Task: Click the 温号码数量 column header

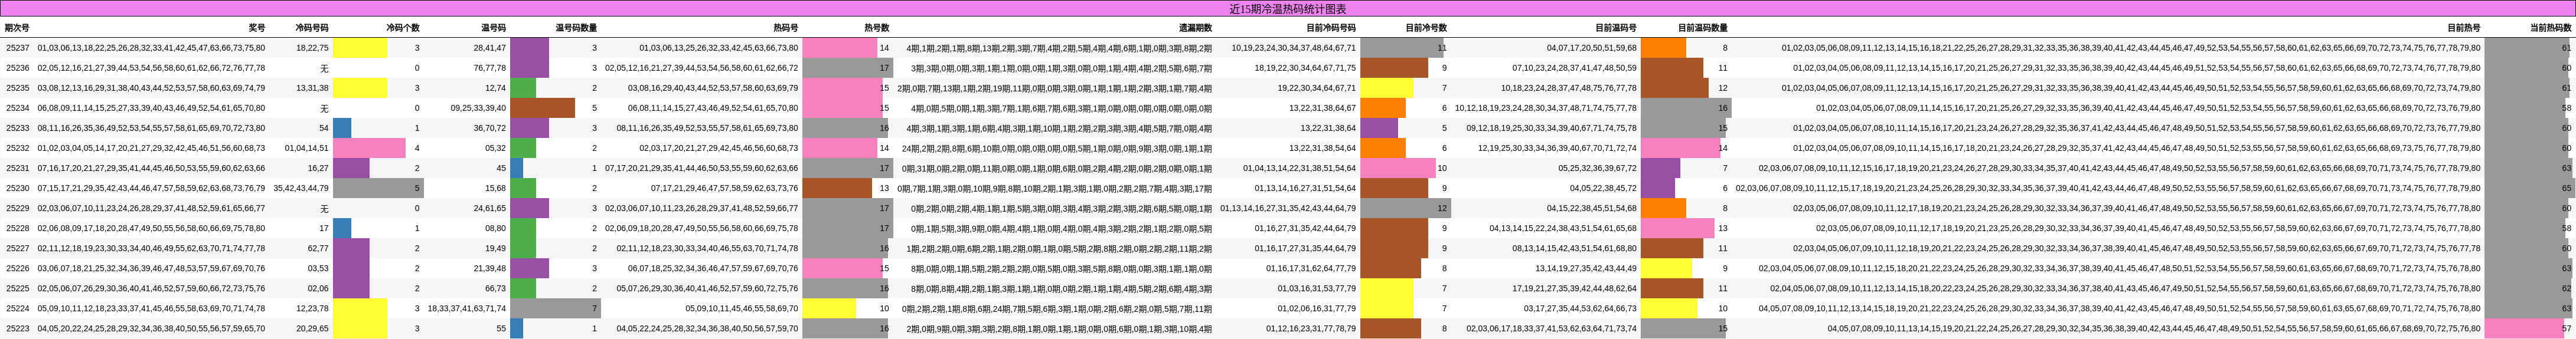Action: (x=576, y=28)
